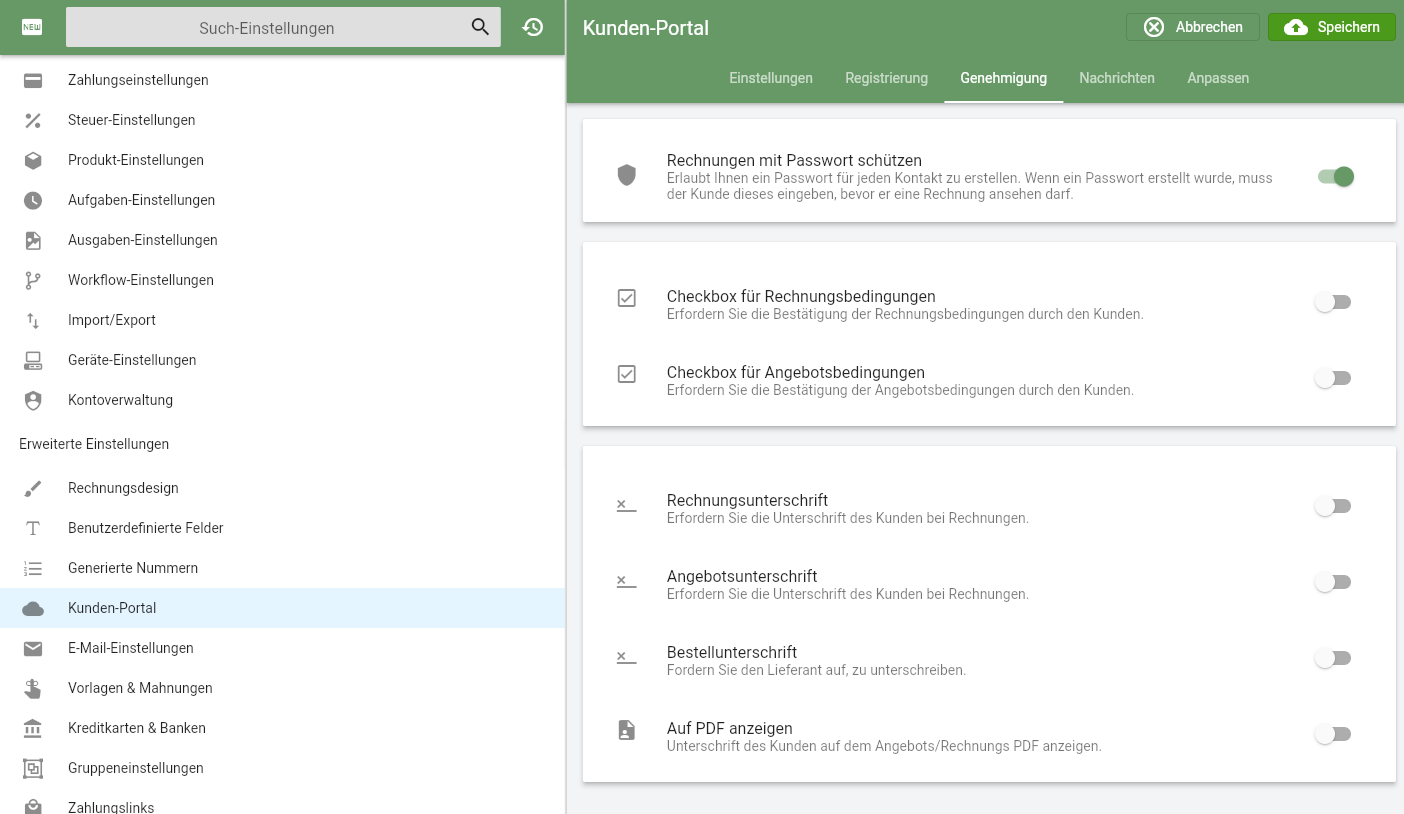Click the envelope icon beside E-Mail-Einstellungen
Image resolution: width=1404 pixels, height=814 pixels.
33,648
